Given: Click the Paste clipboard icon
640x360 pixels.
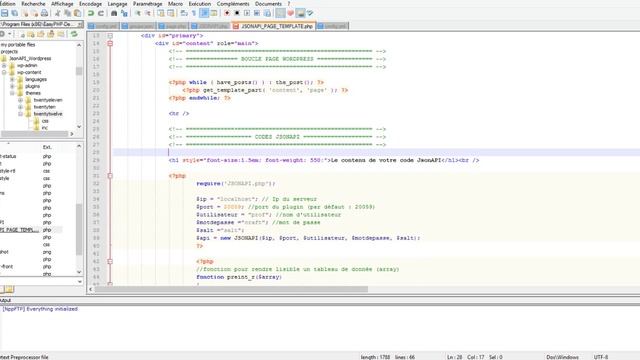Looking at the screenshot, I should [77, 13].
